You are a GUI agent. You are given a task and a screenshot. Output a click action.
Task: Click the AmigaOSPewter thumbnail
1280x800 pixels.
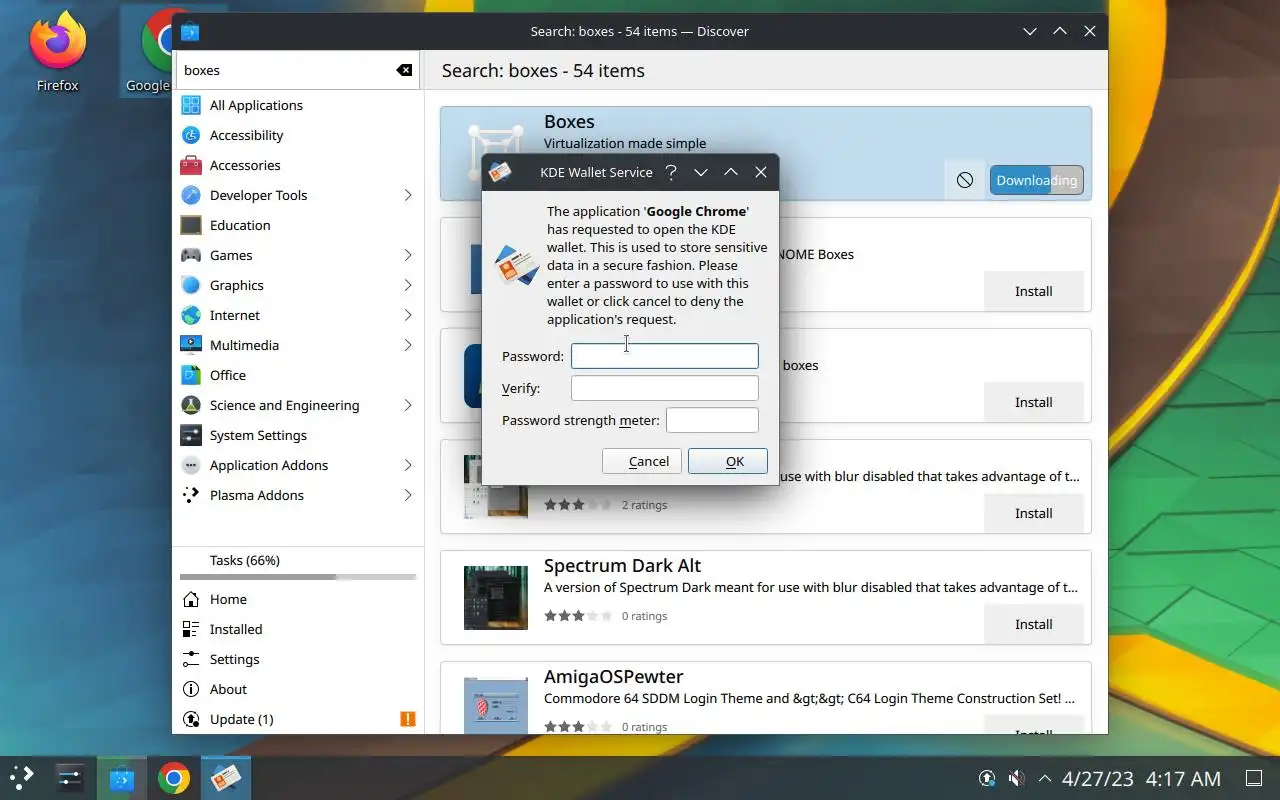click(x=496, y=706)
